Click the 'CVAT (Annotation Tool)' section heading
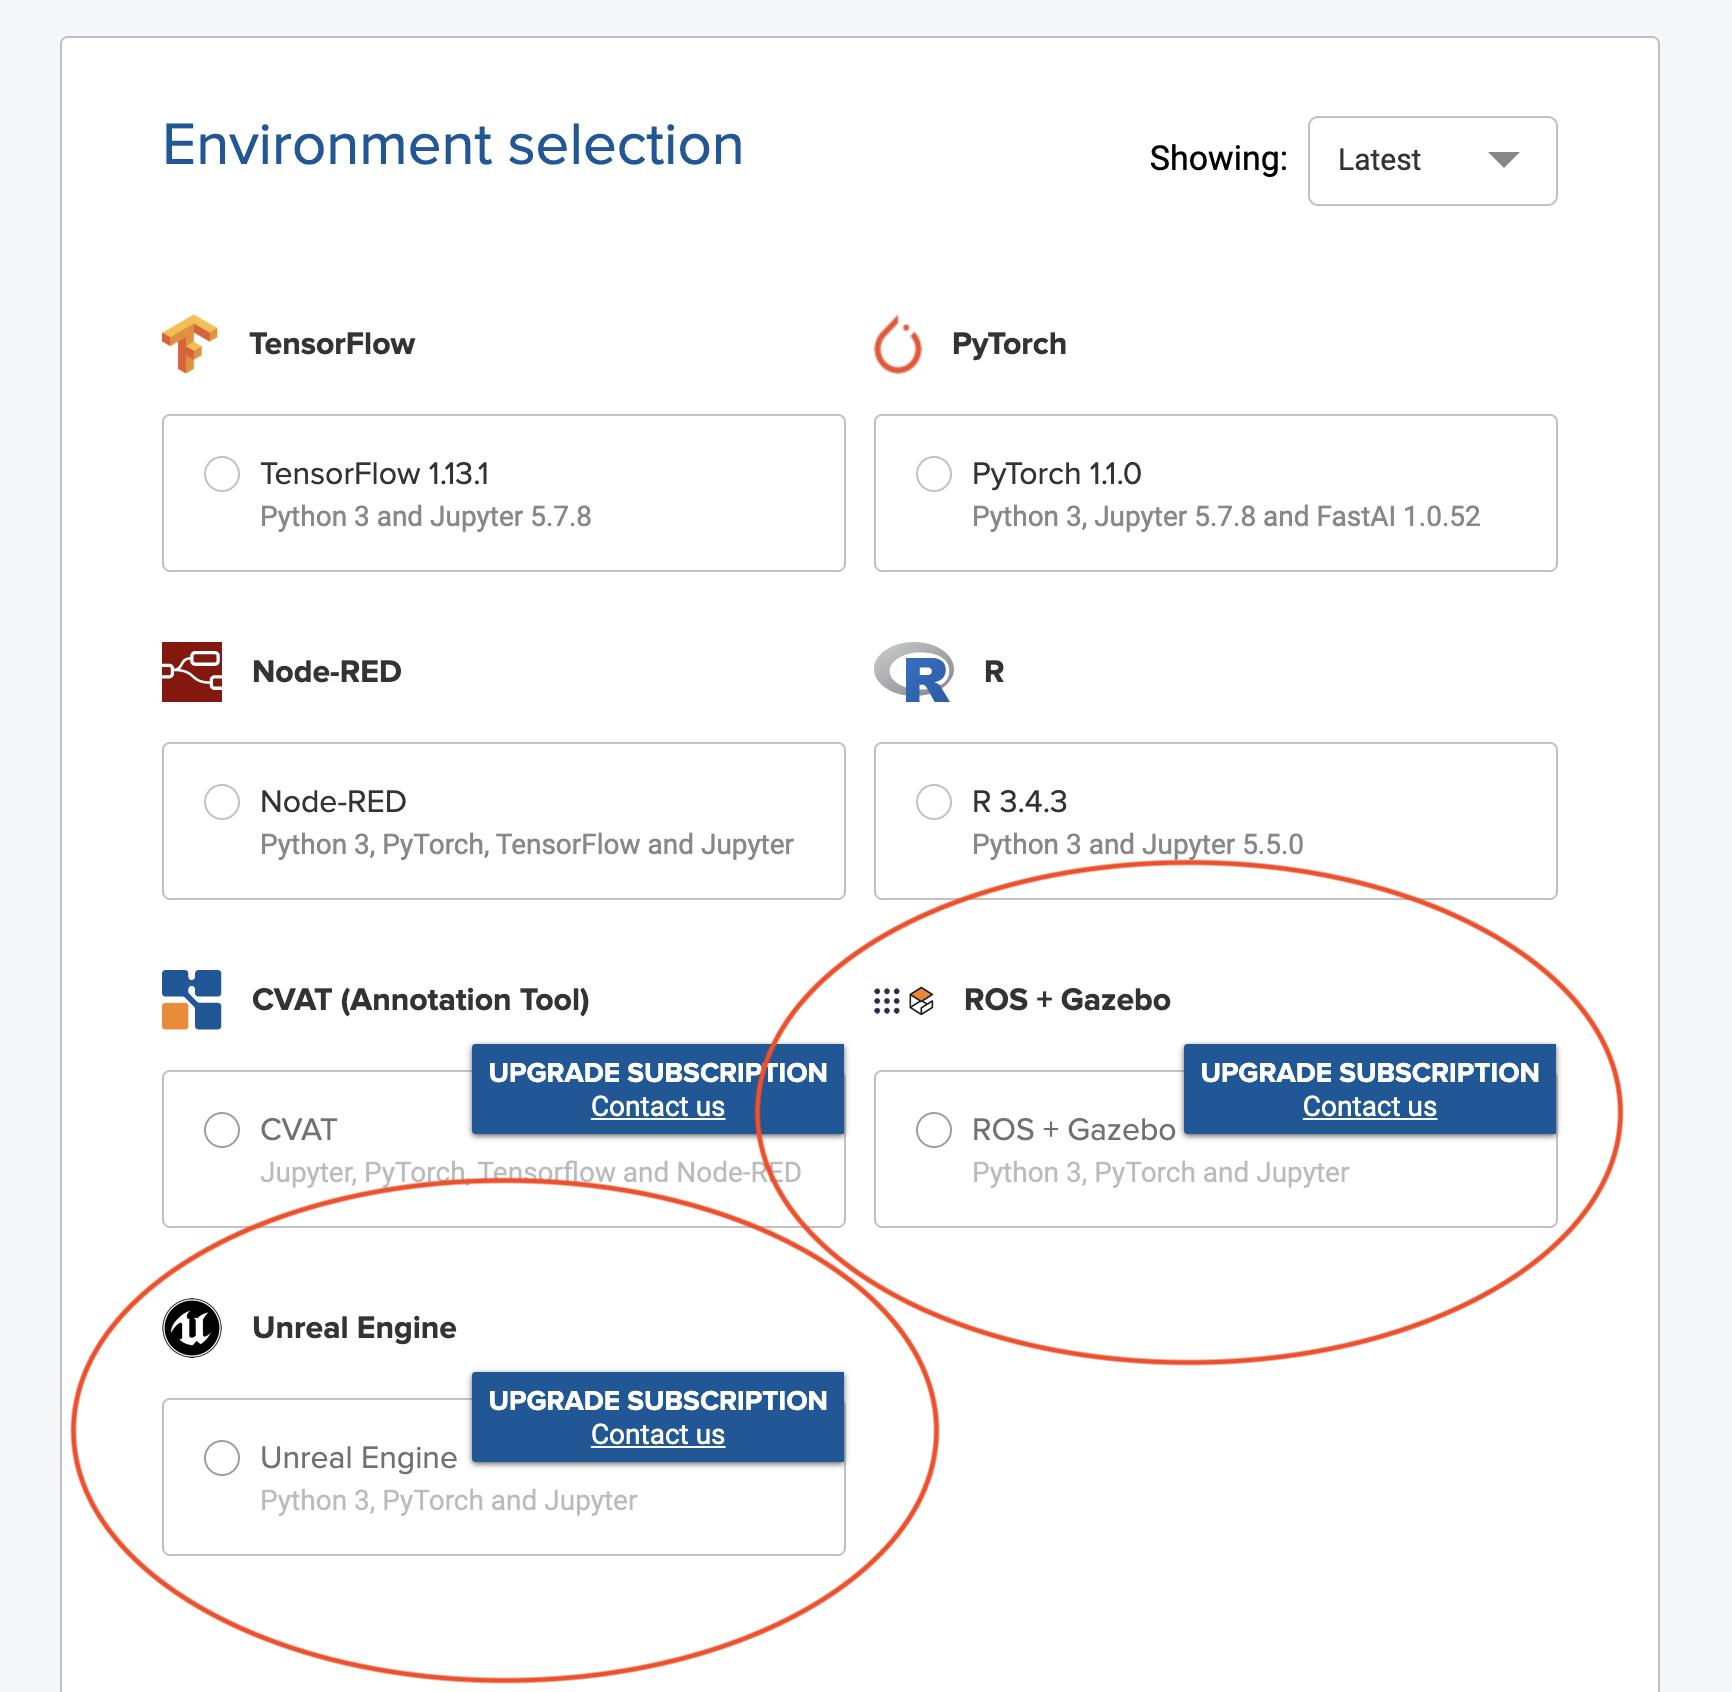 click(x=421, y=1000)
